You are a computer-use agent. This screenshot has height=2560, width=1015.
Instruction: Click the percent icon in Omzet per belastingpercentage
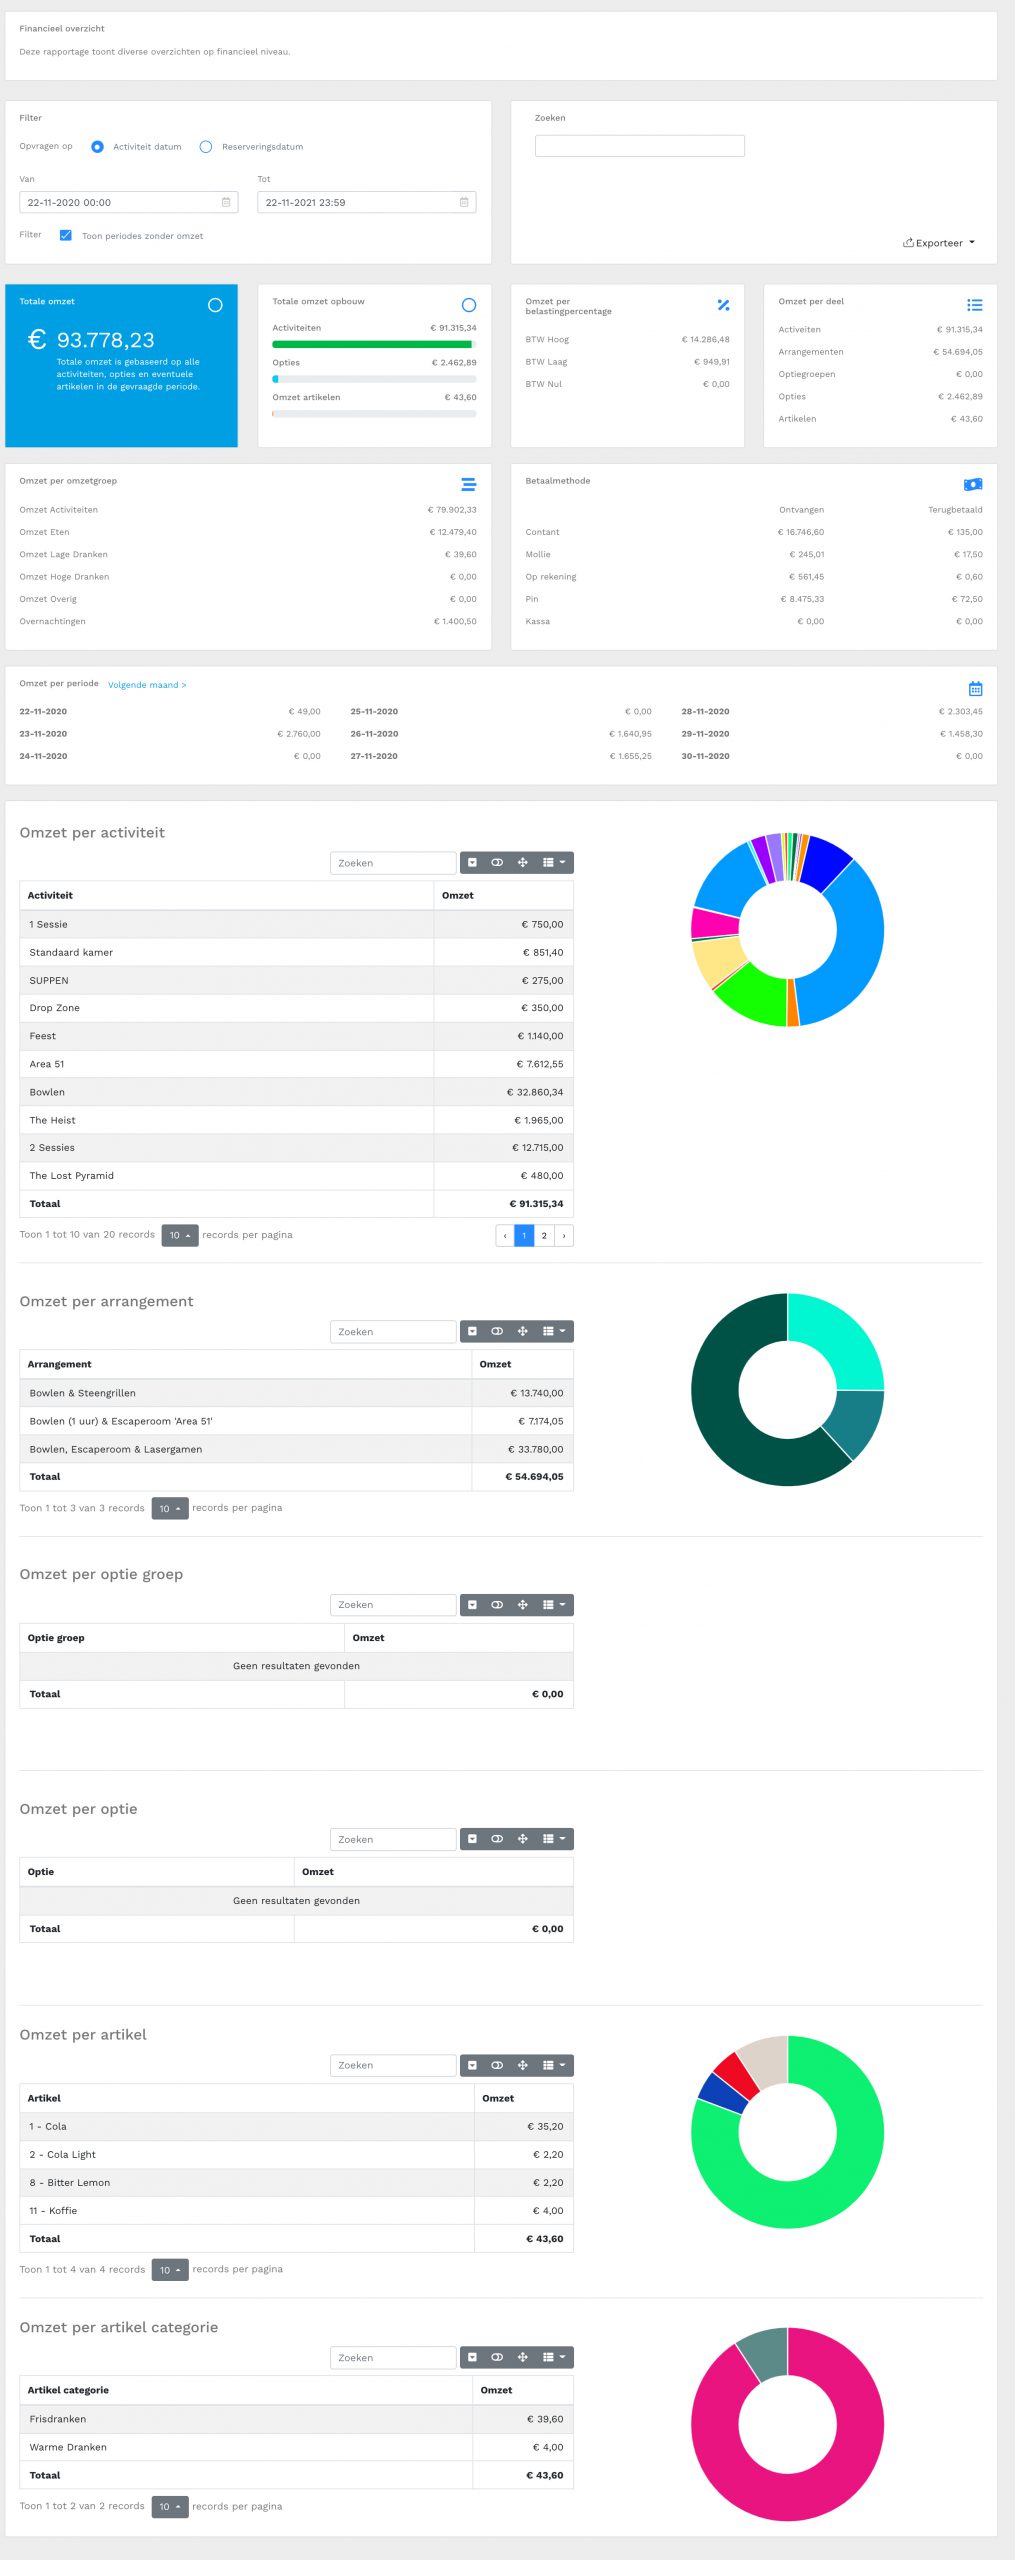723,305
